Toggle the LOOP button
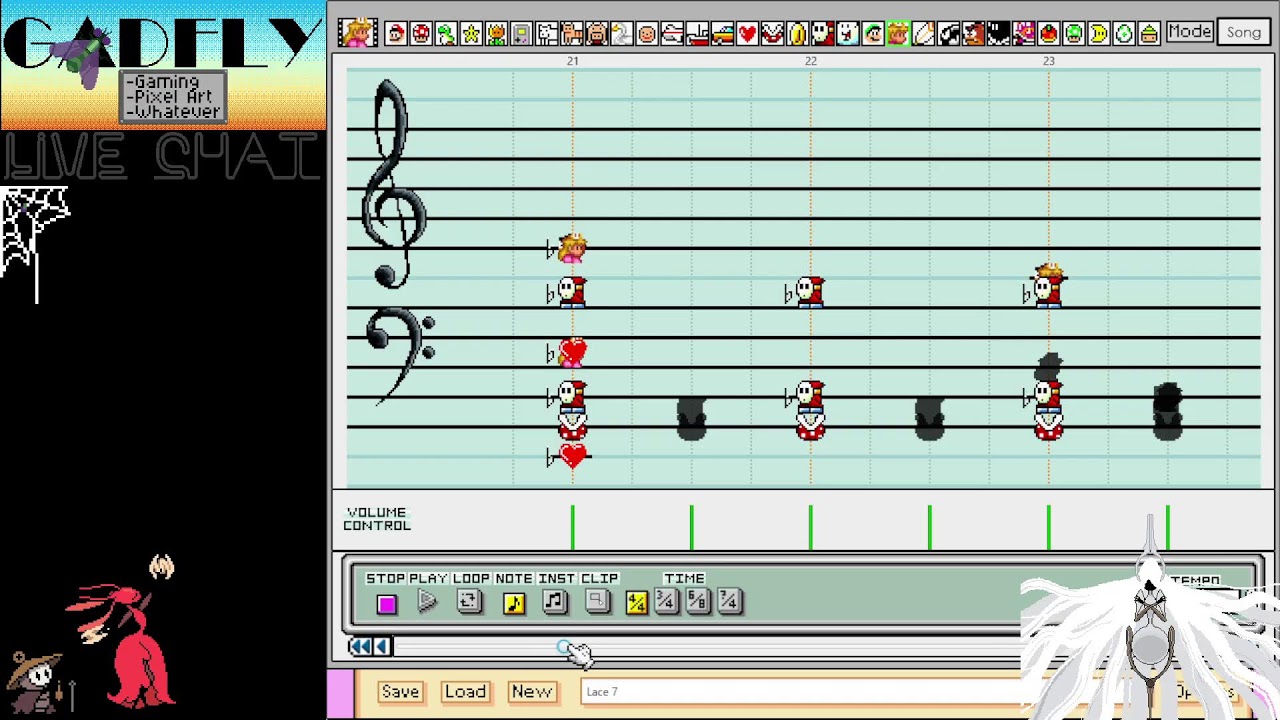Screen dimensions: 1280x720 (468, 602)
